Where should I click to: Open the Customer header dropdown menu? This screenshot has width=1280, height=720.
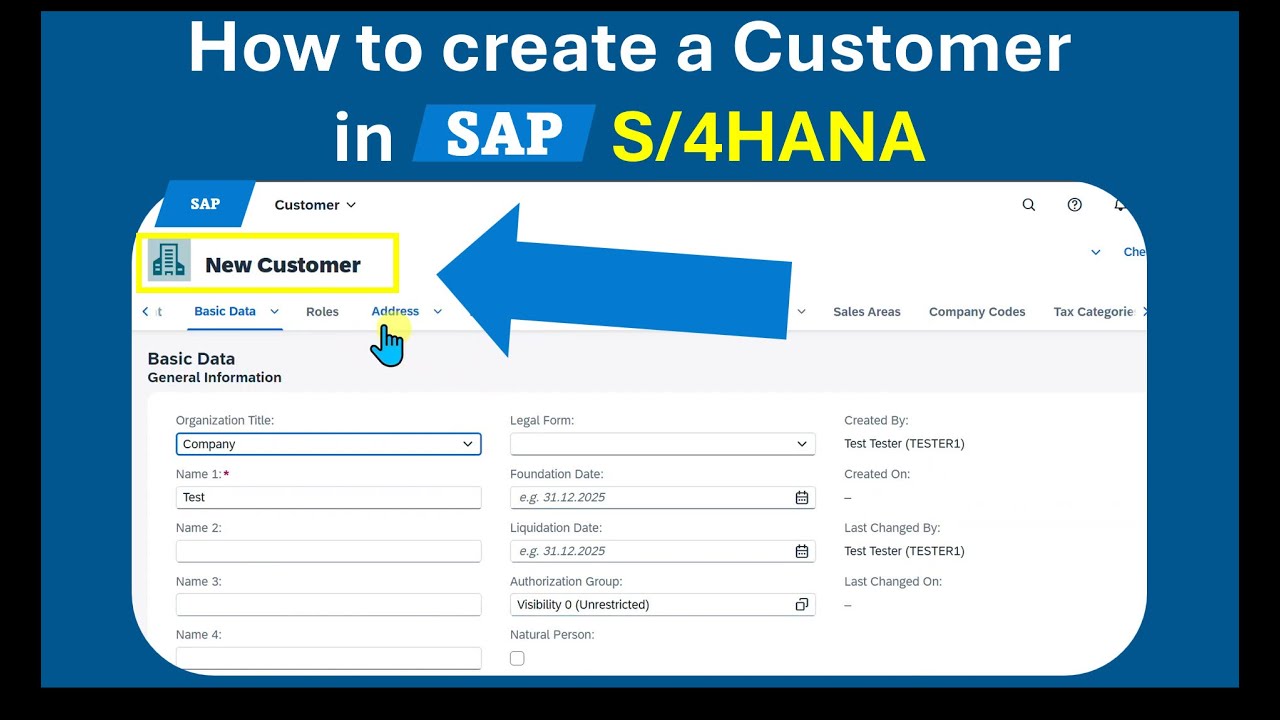(315, 205)
